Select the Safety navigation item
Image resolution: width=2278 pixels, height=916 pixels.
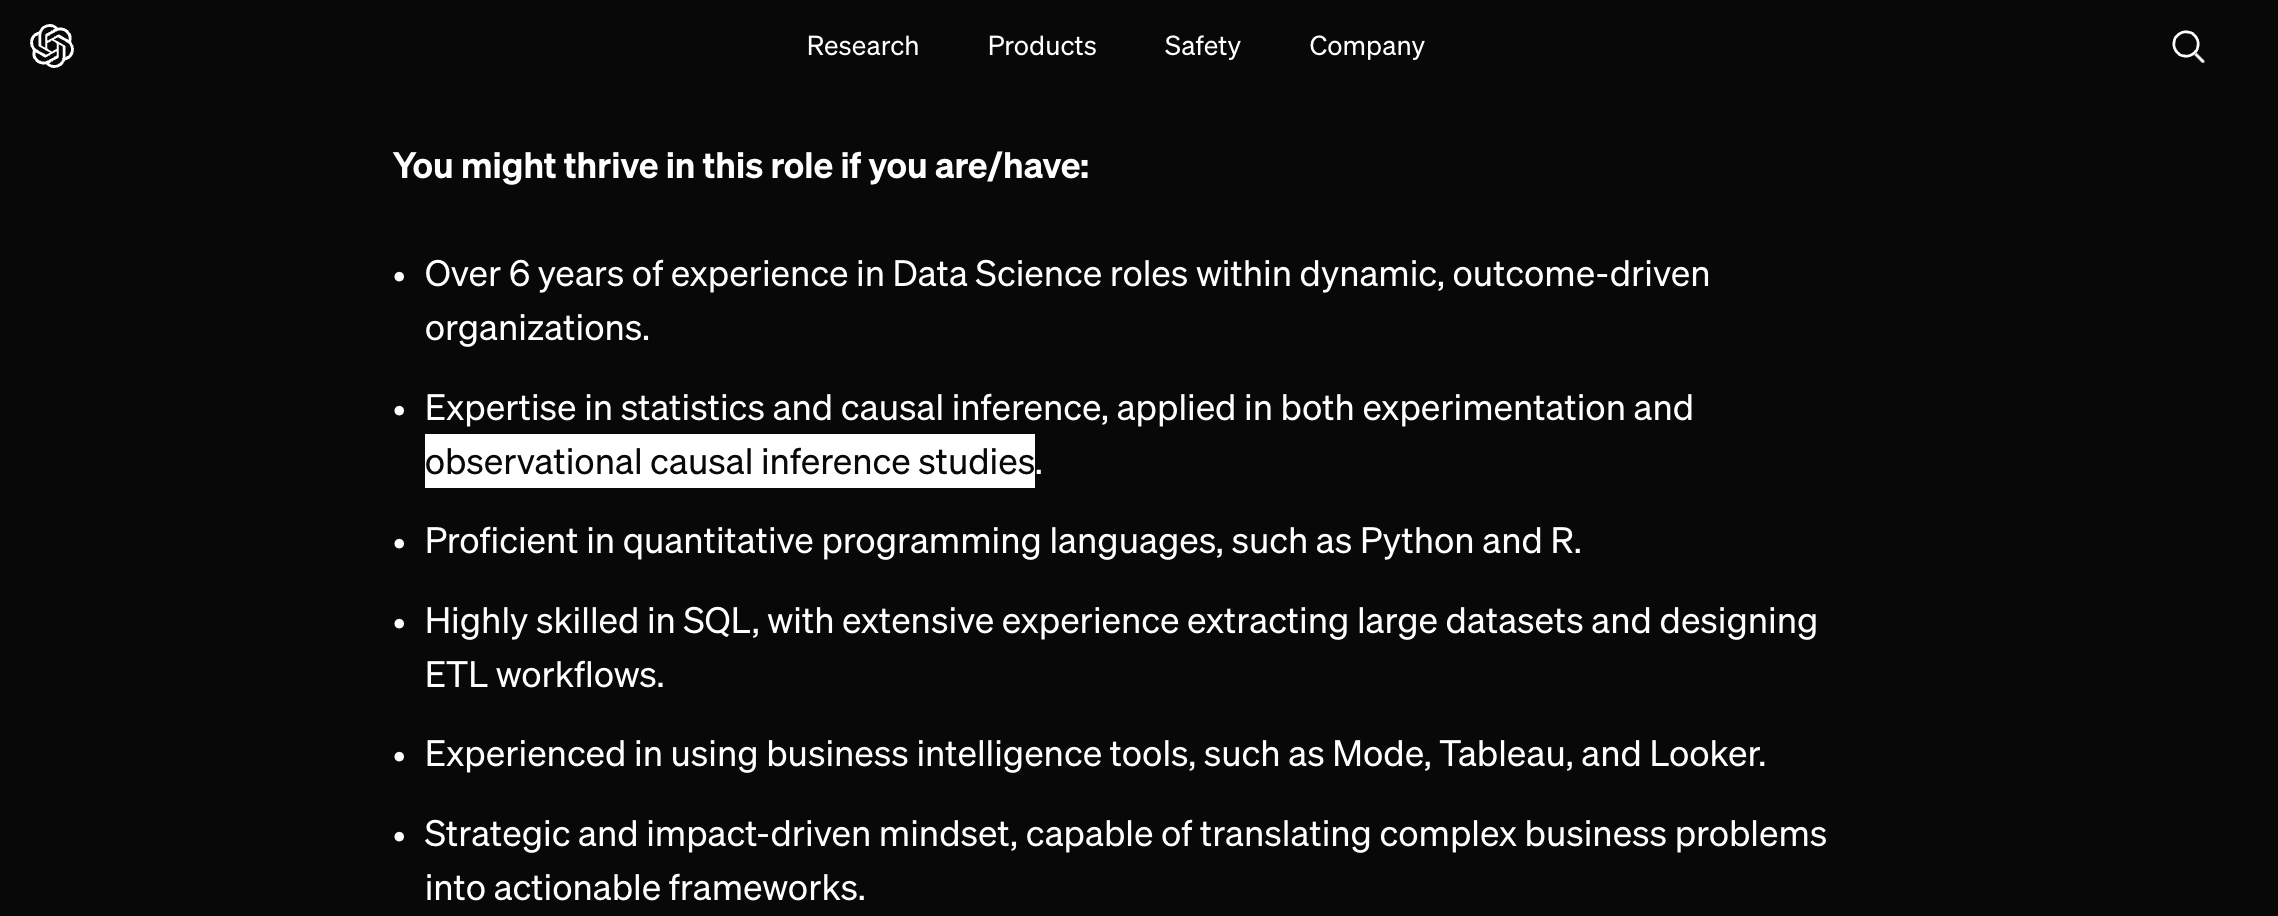coord(1202,46)
